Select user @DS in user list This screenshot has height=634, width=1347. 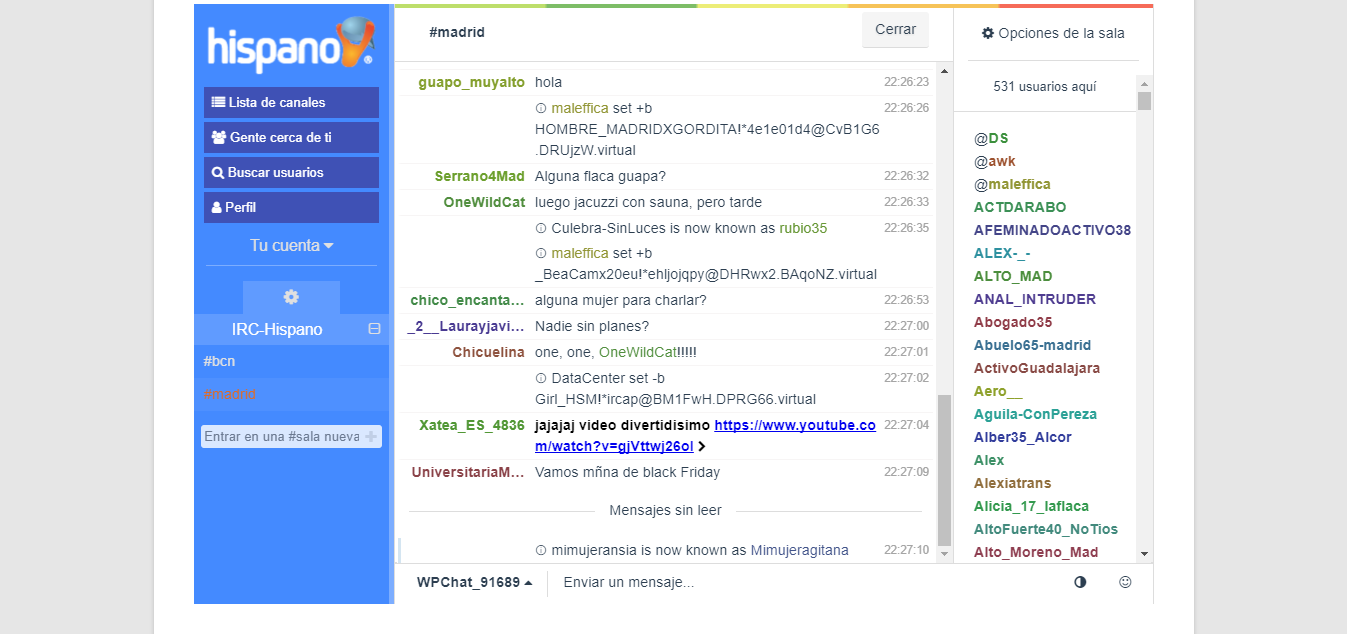point(991,138)
